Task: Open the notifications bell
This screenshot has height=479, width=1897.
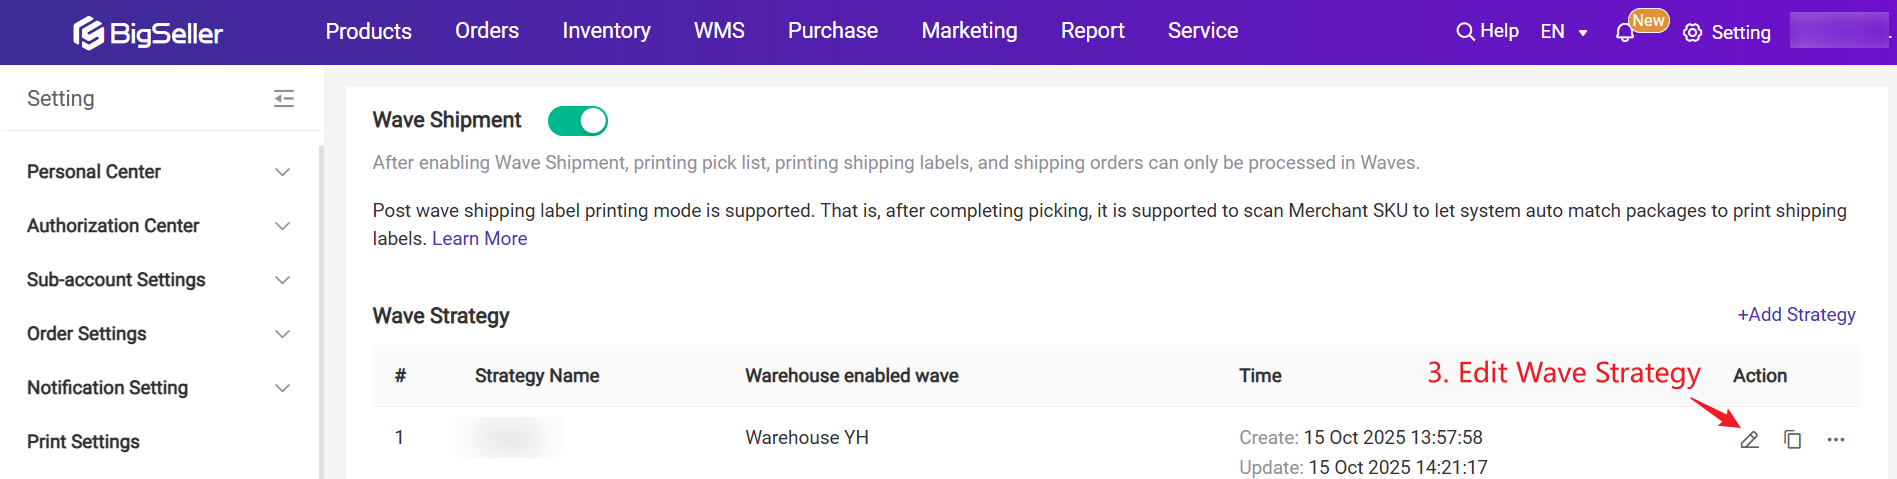Action: [x=1625, y=33]
